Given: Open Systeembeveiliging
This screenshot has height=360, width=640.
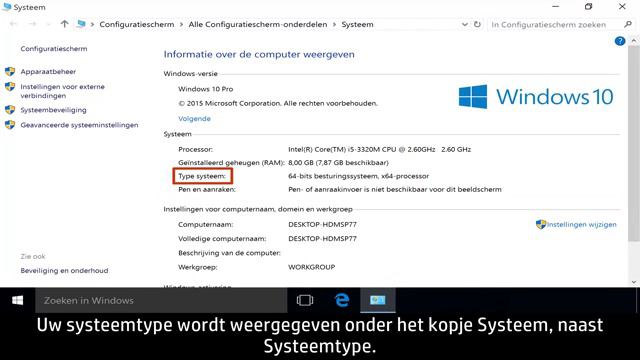Looking at the screenshot, I should pyautogui.click(x=53, y=110).
